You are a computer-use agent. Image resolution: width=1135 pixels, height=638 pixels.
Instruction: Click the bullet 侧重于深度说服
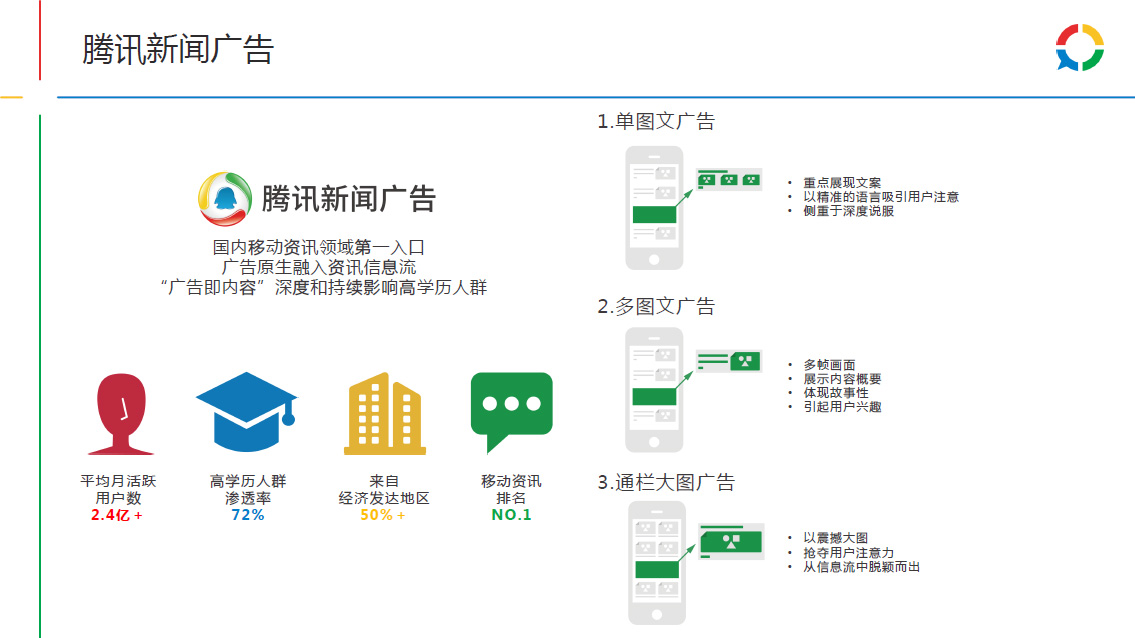tap(848, 211)
